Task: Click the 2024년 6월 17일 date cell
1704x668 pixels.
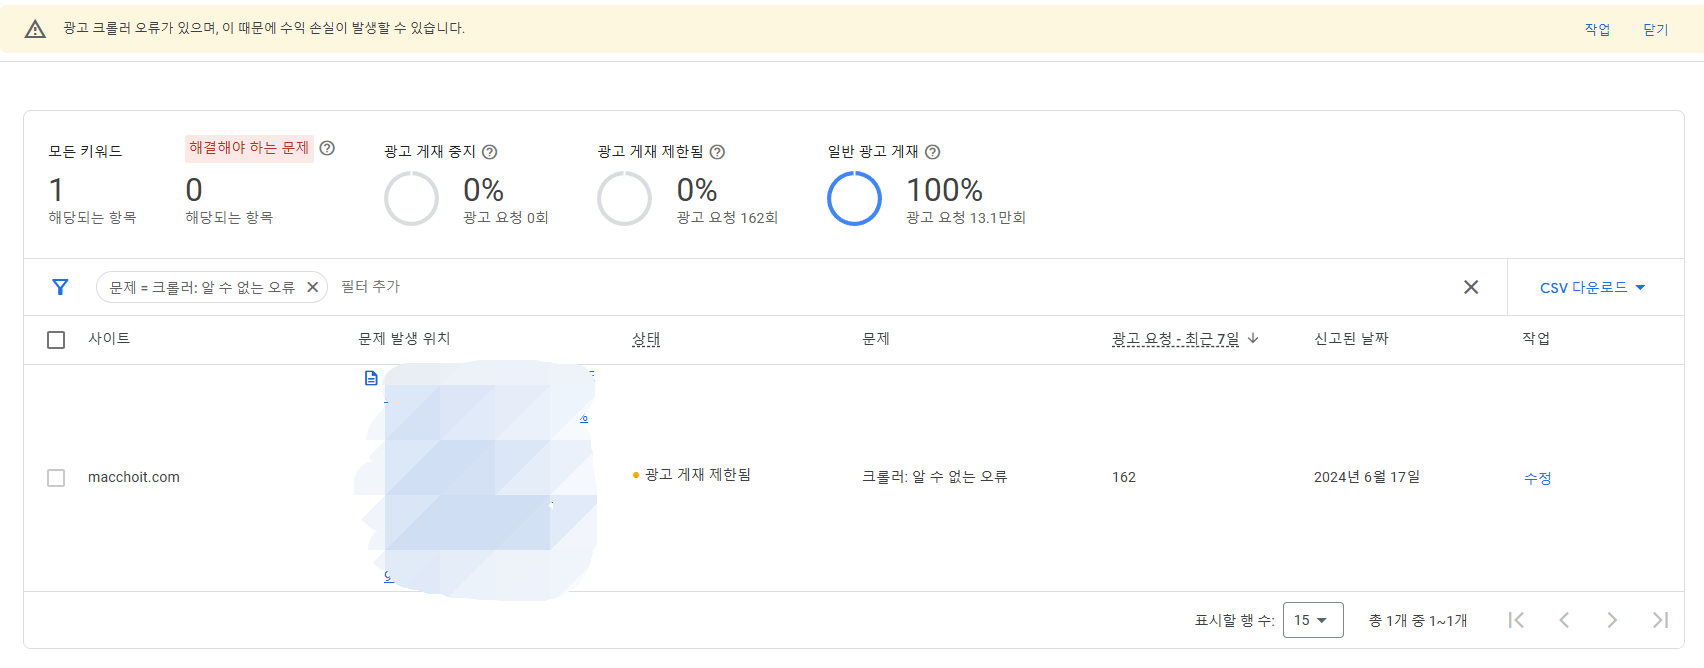Action: click(x=1367, y=477)
